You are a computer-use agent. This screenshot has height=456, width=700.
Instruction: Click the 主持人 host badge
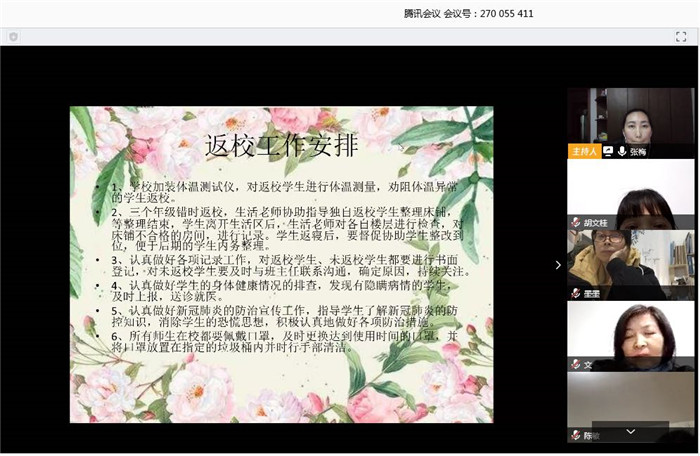tap(584, 151)
